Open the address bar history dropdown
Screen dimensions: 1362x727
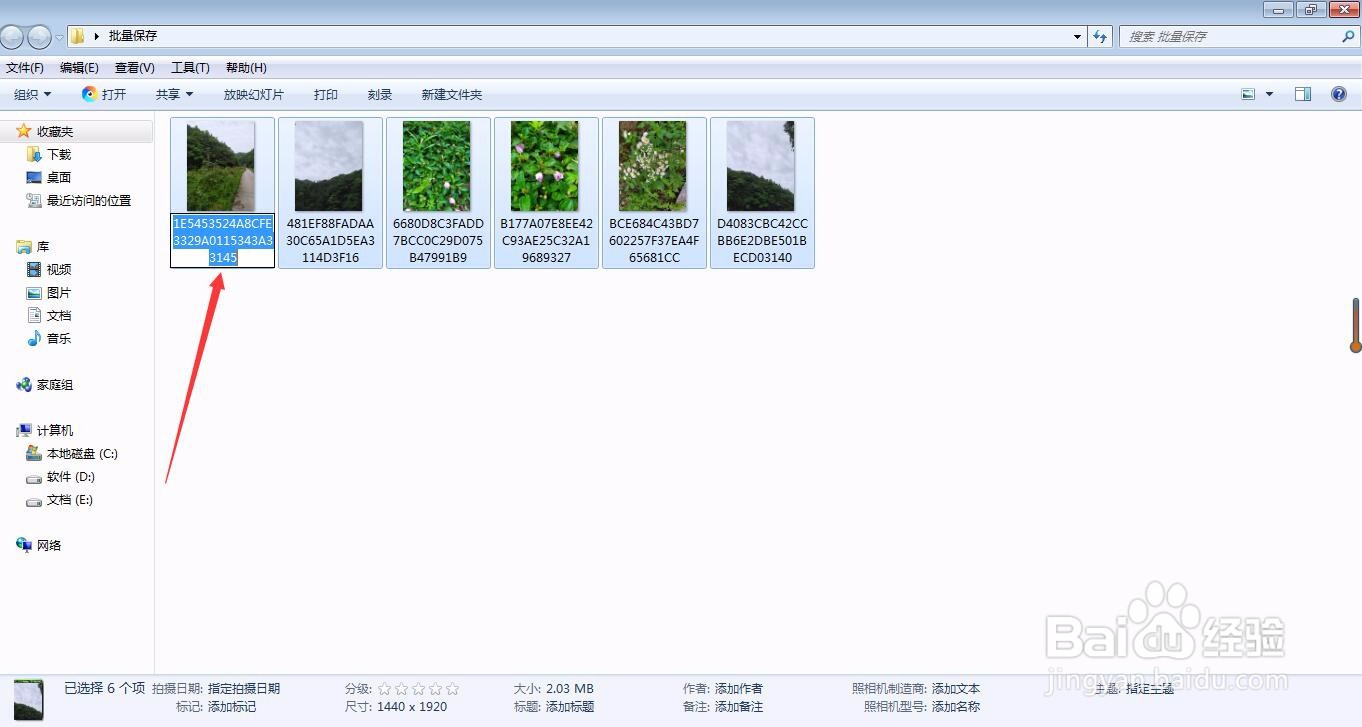1077,37
